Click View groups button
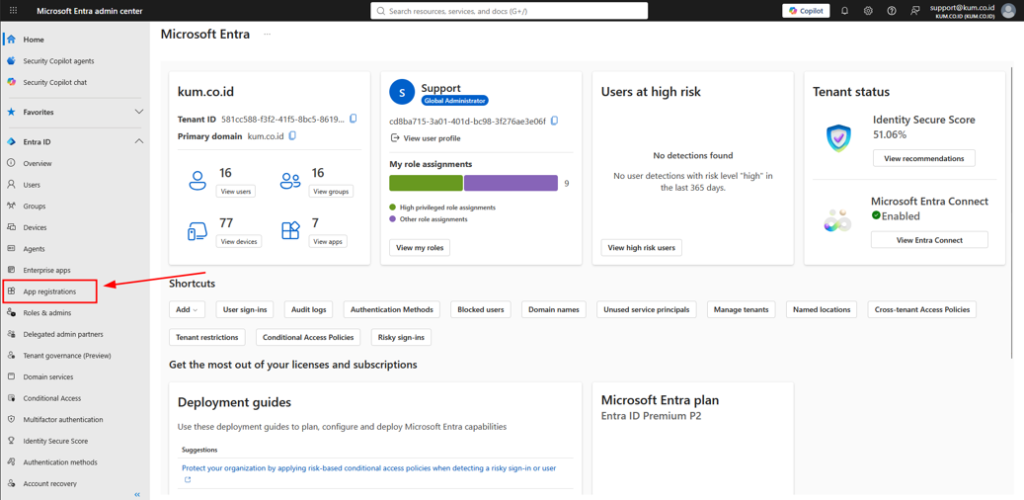 [331, 191]
